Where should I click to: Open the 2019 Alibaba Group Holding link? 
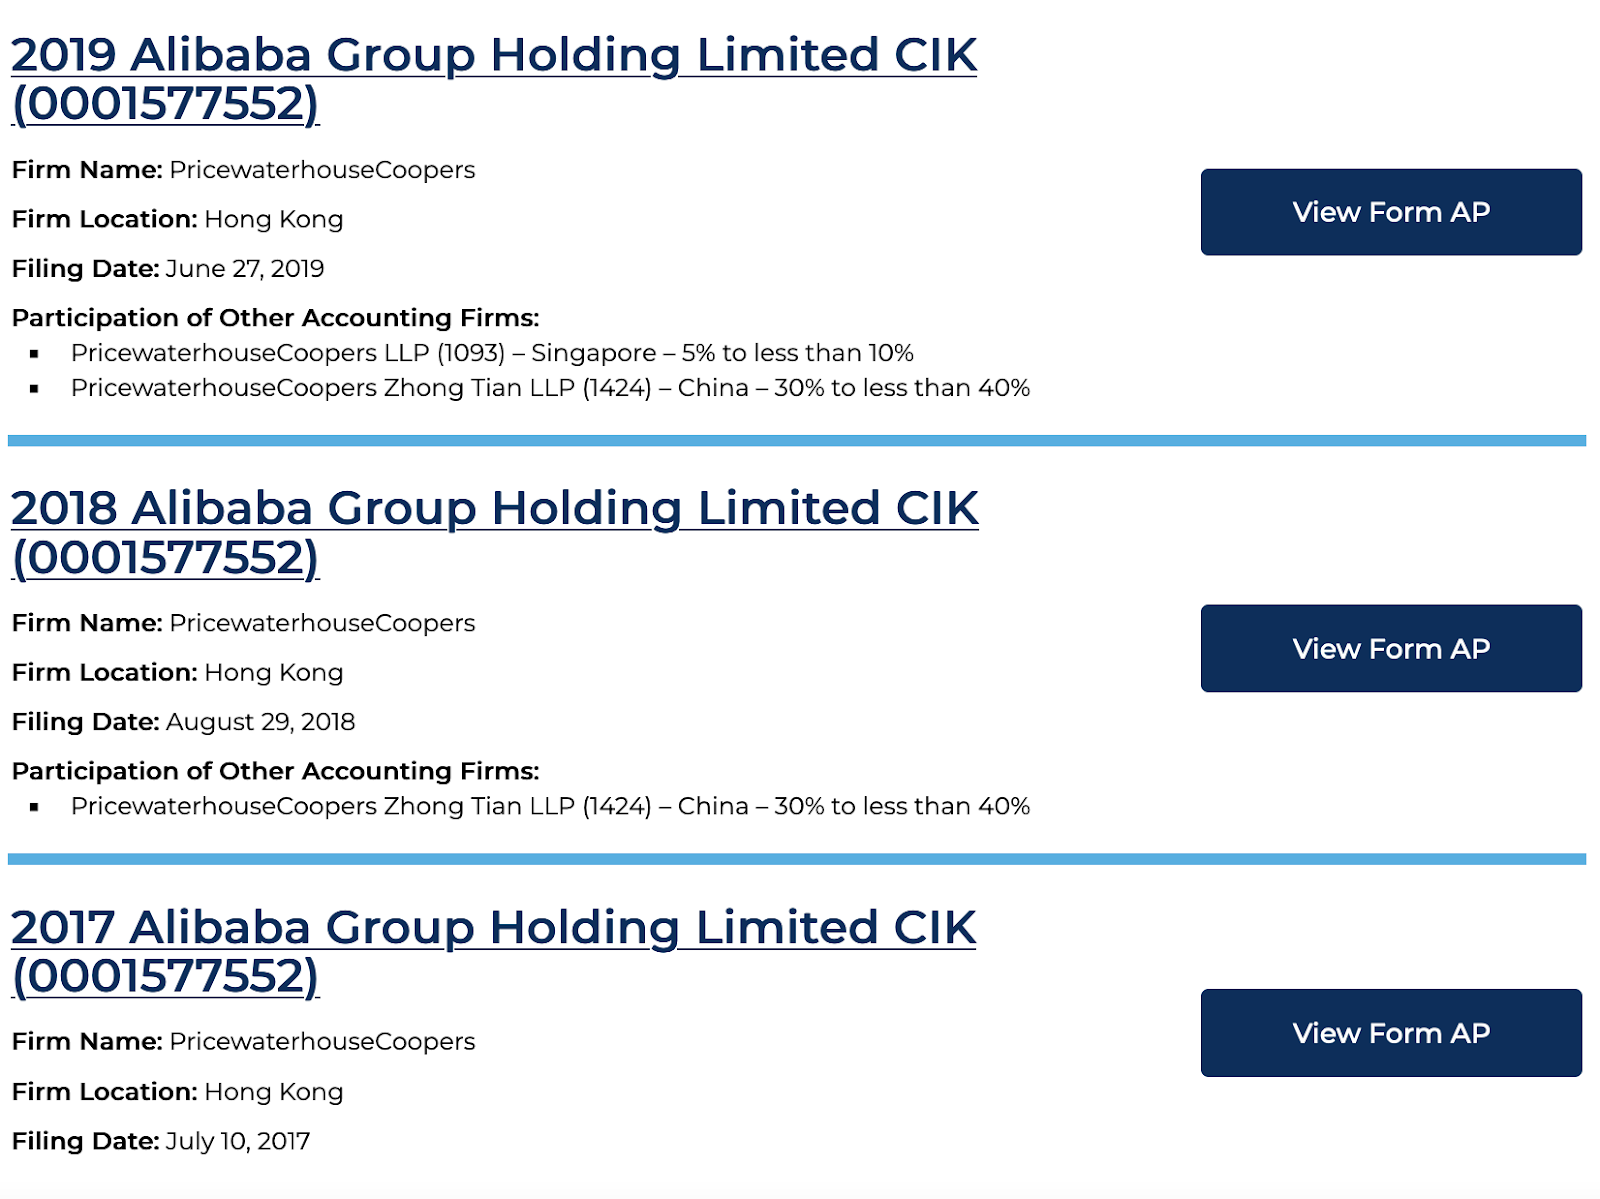(x=493, y=56)
